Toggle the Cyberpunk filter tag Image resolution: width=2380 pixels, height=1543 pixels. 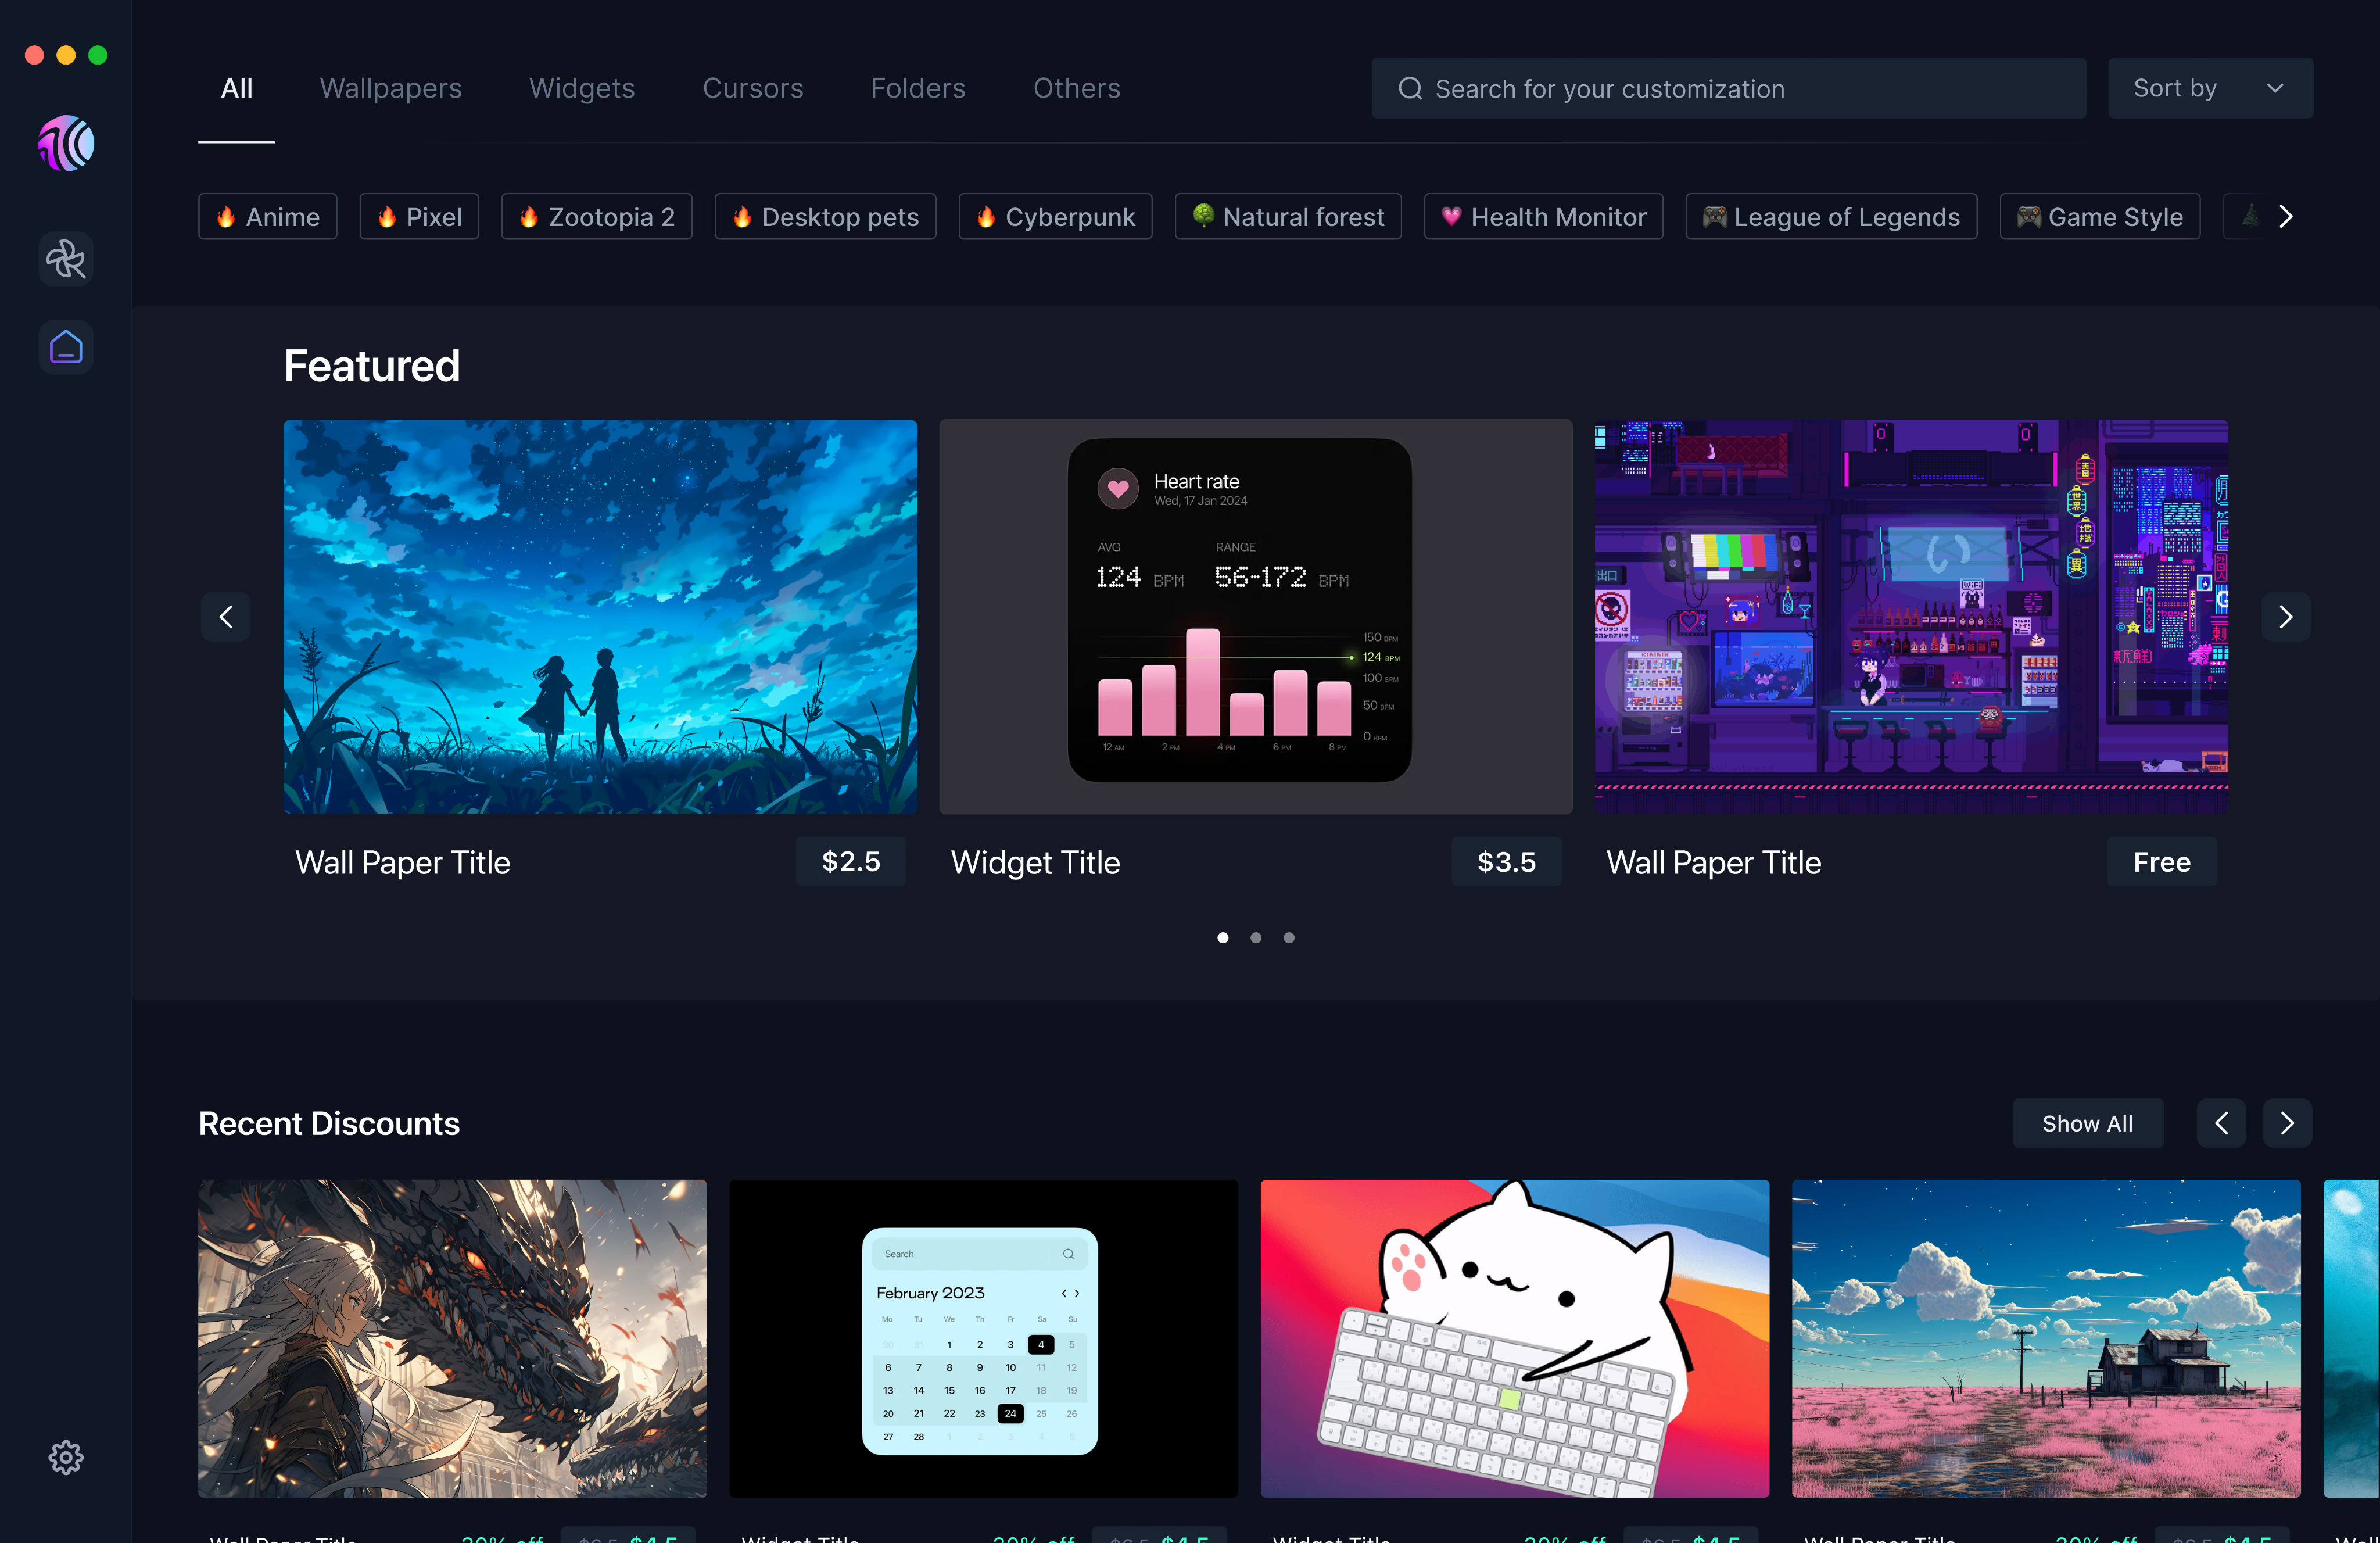[x=1055, y=217]
